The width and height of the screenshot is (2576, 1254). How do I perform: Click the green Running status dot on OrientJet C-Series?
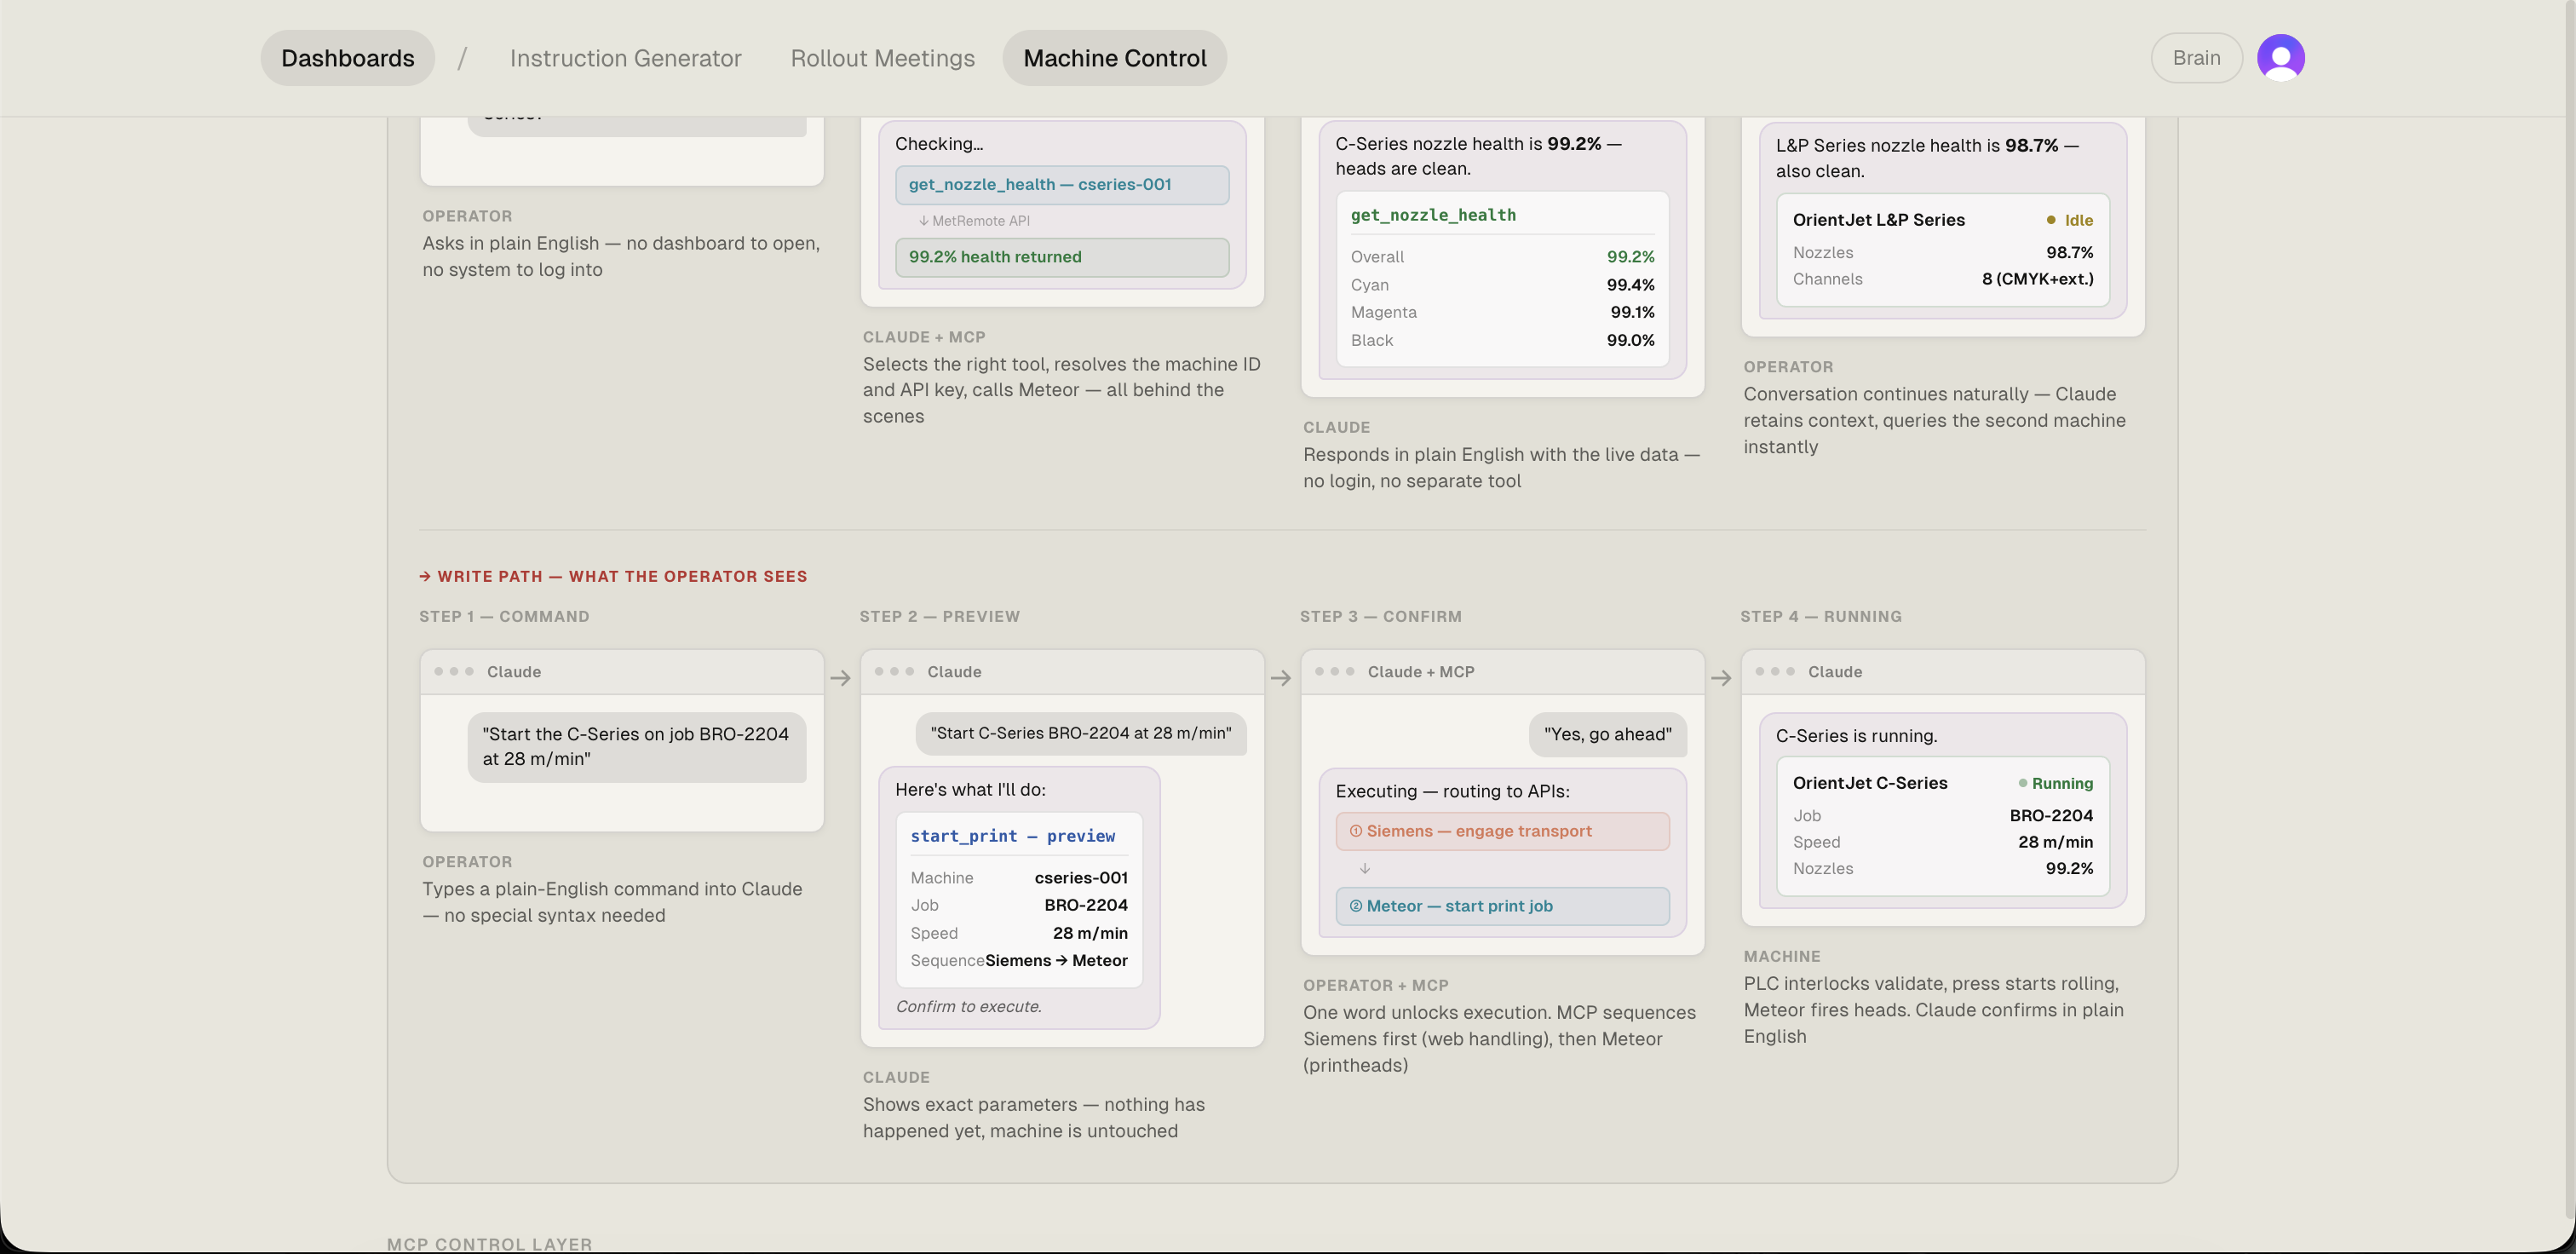click(2026, 784)
